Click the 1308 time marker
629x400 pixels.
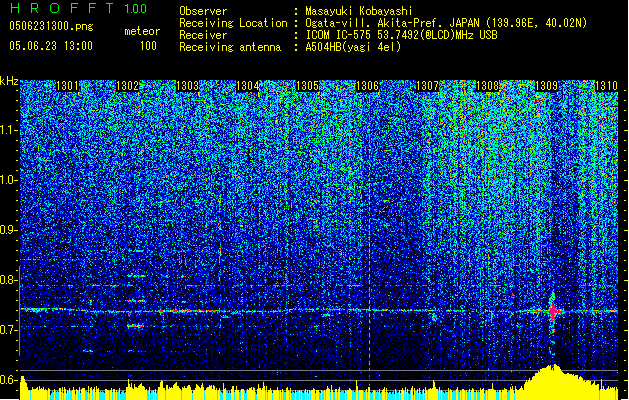pos(487,86)
